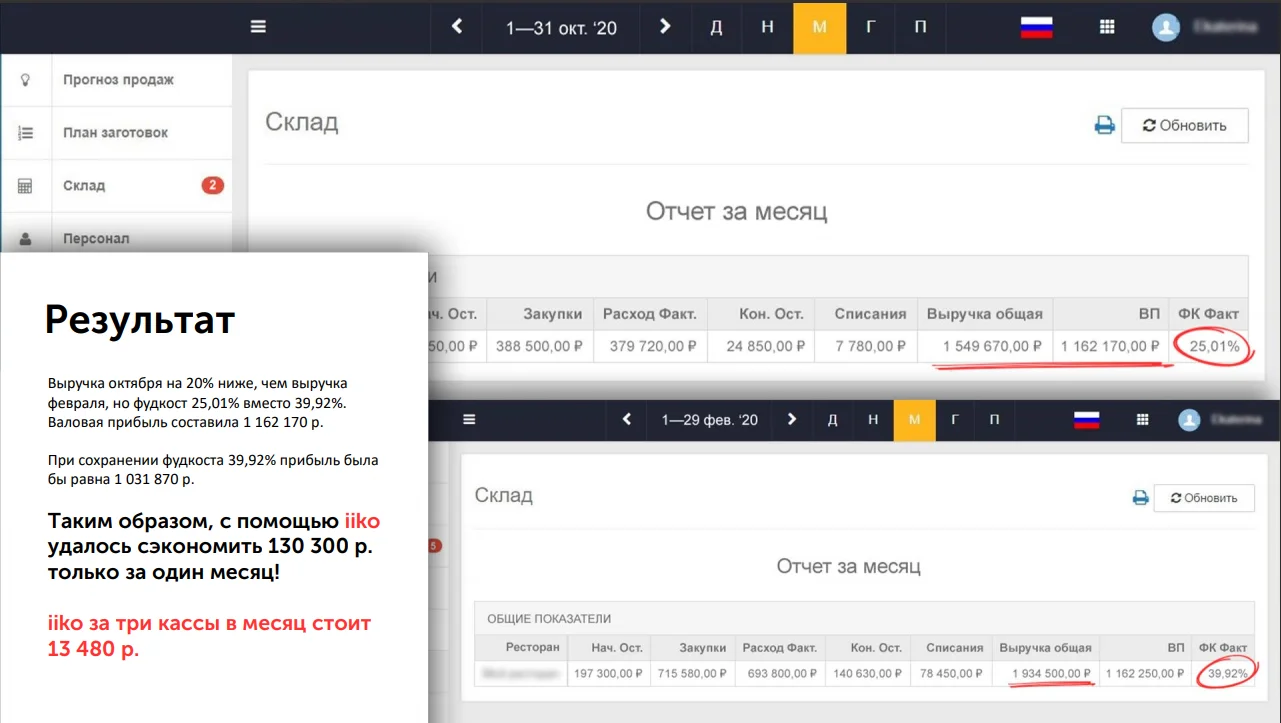Click value 24 850,00 ₽
The image size is (1281, 723).
(765, 346)
